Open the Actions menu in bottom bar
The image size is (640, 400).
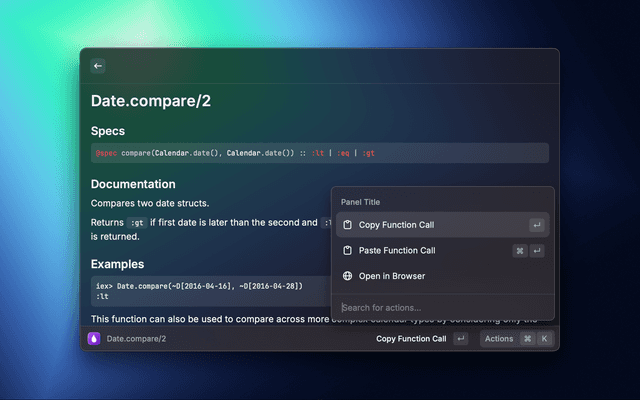click(x=499, y=339)
